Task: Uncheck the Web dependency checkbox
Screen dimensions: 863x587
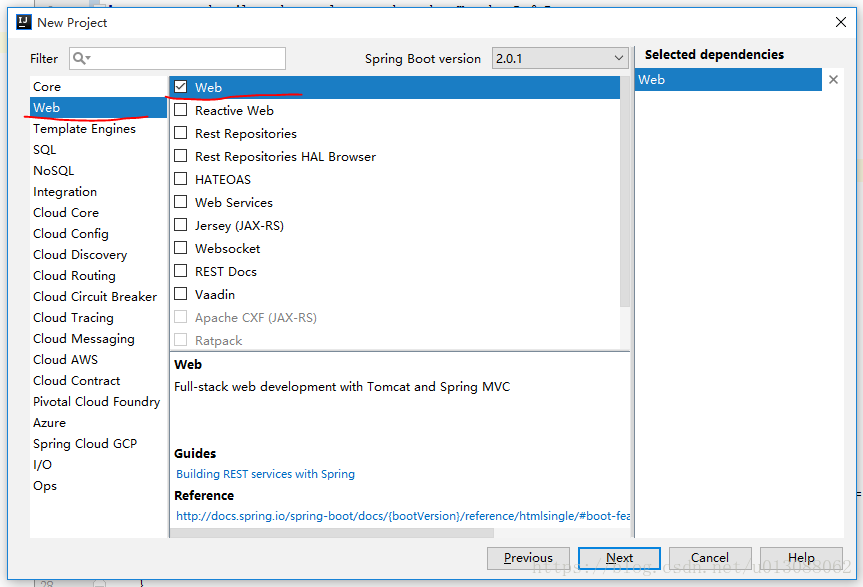Action: click(x=181, y=88)
